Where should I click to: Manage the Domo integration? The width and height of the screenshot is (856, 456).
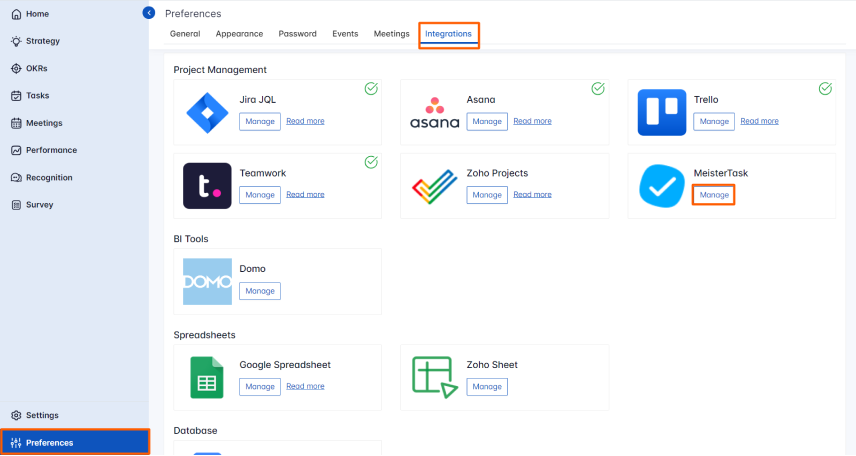click(260, 291)
